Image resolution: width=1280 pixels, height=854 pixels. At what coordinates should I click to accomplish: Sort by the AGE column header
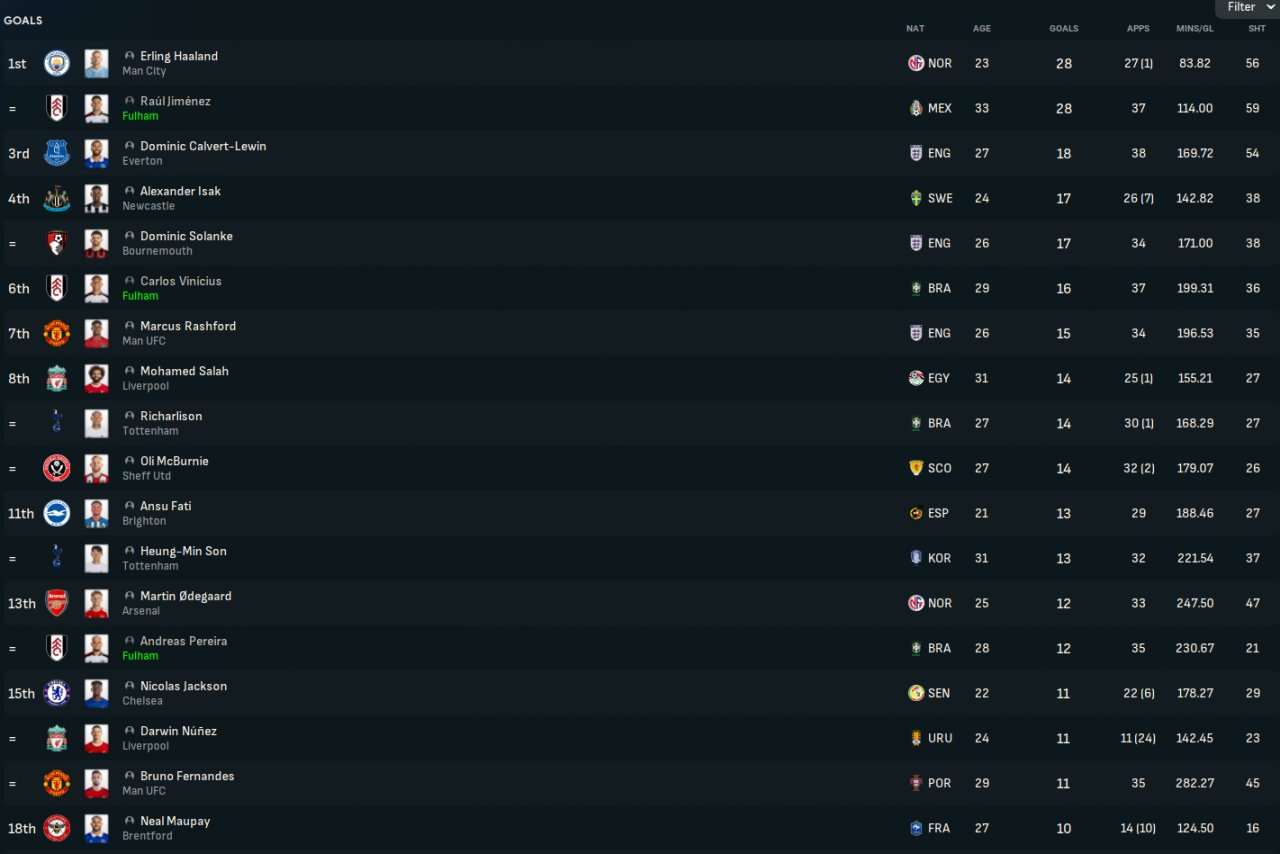click(981, 28)
